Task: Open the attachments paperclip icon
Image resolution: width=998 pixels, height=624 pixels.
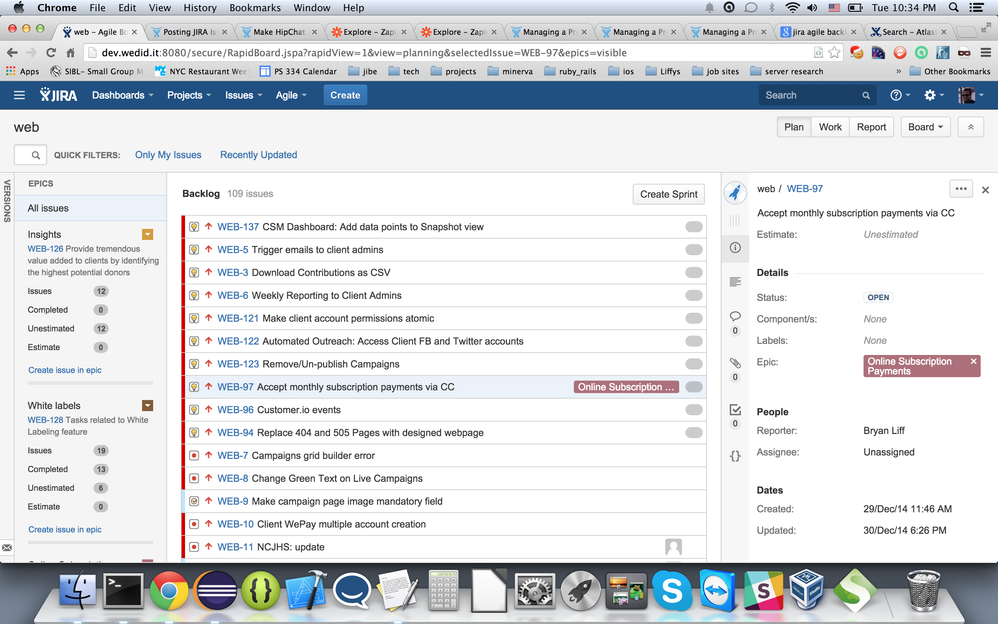Action: (x=735, y=363)
